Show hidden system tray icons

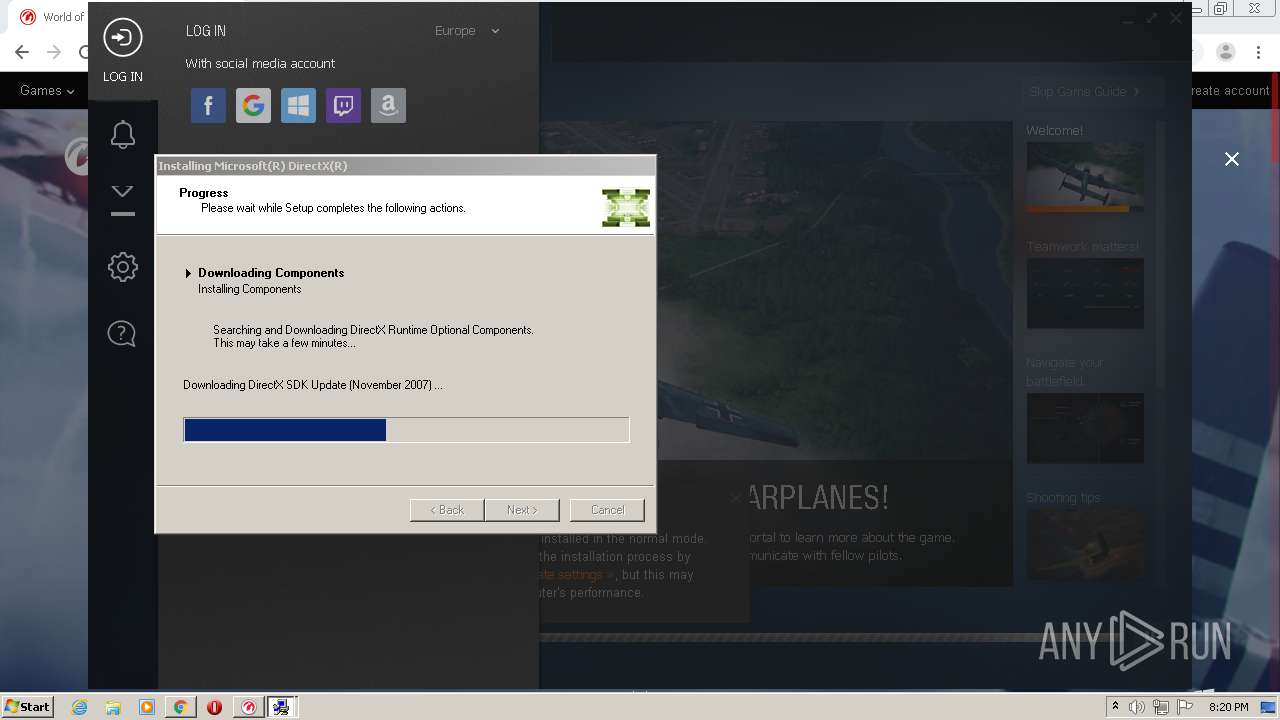click(1115, 706)
